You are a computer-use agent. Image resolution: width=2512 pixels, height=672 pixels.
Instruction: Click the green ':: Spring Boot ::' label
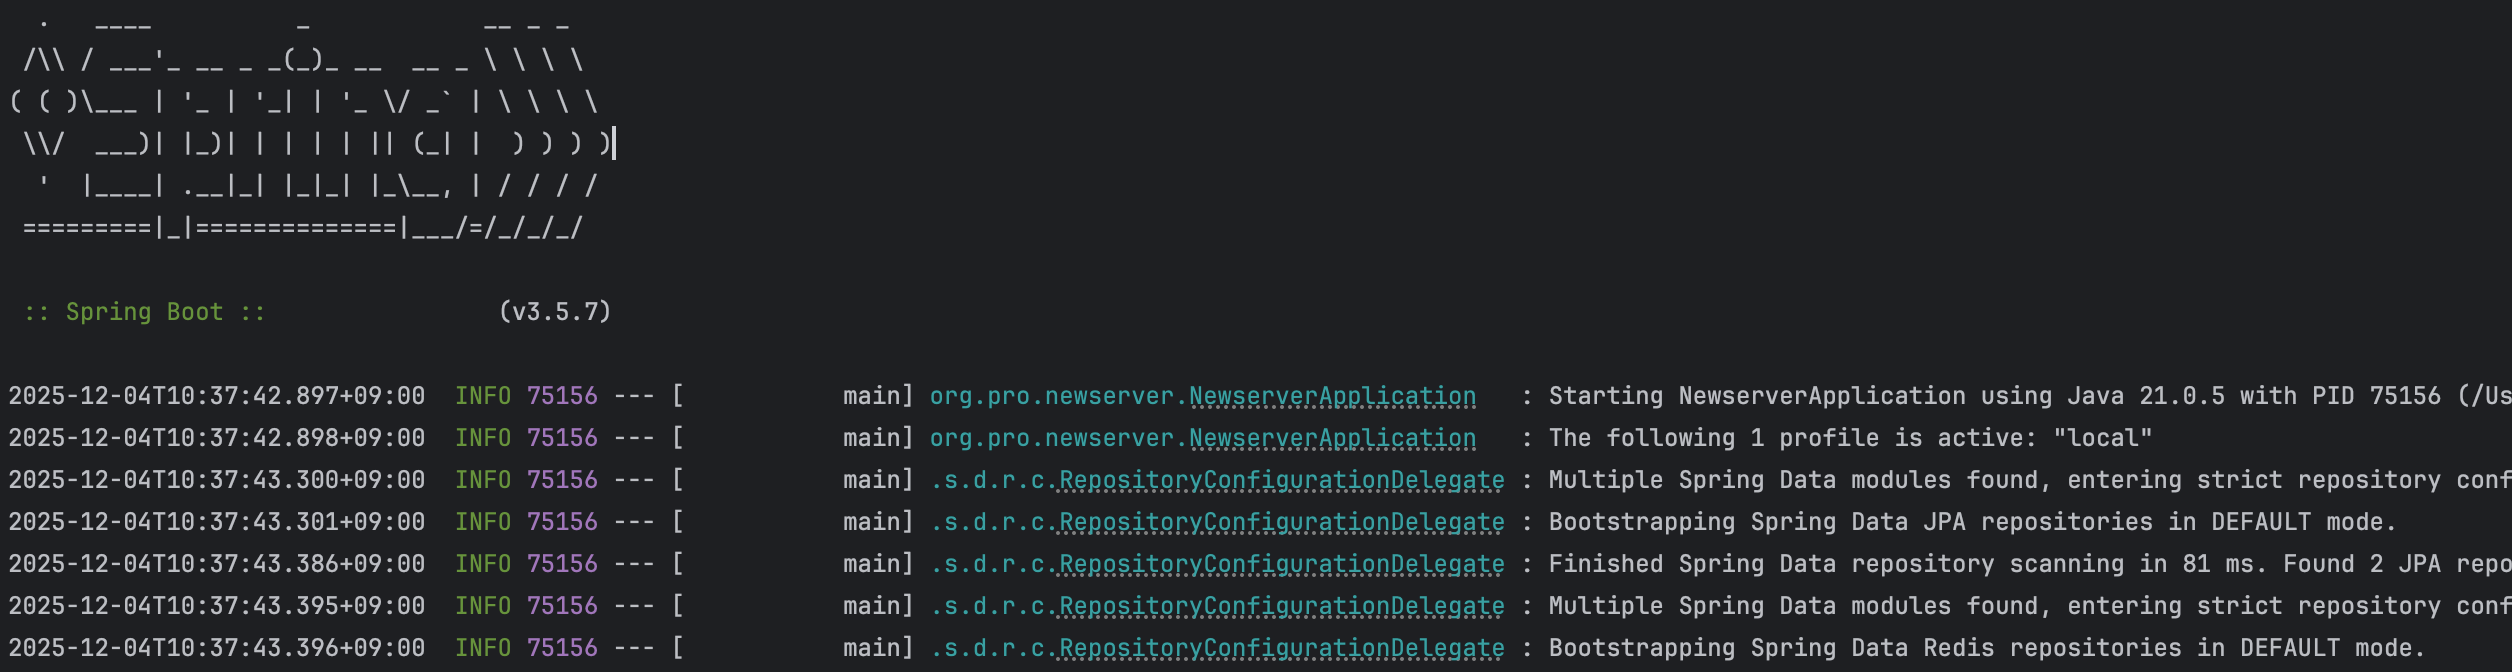(145, 312)
